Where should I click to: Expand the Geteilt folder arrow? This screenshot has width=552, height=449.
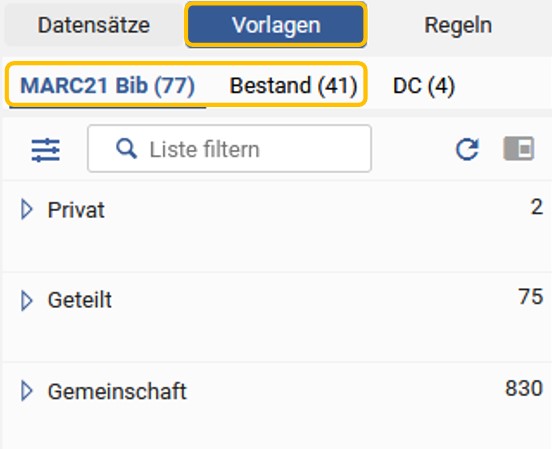point(27,300)
